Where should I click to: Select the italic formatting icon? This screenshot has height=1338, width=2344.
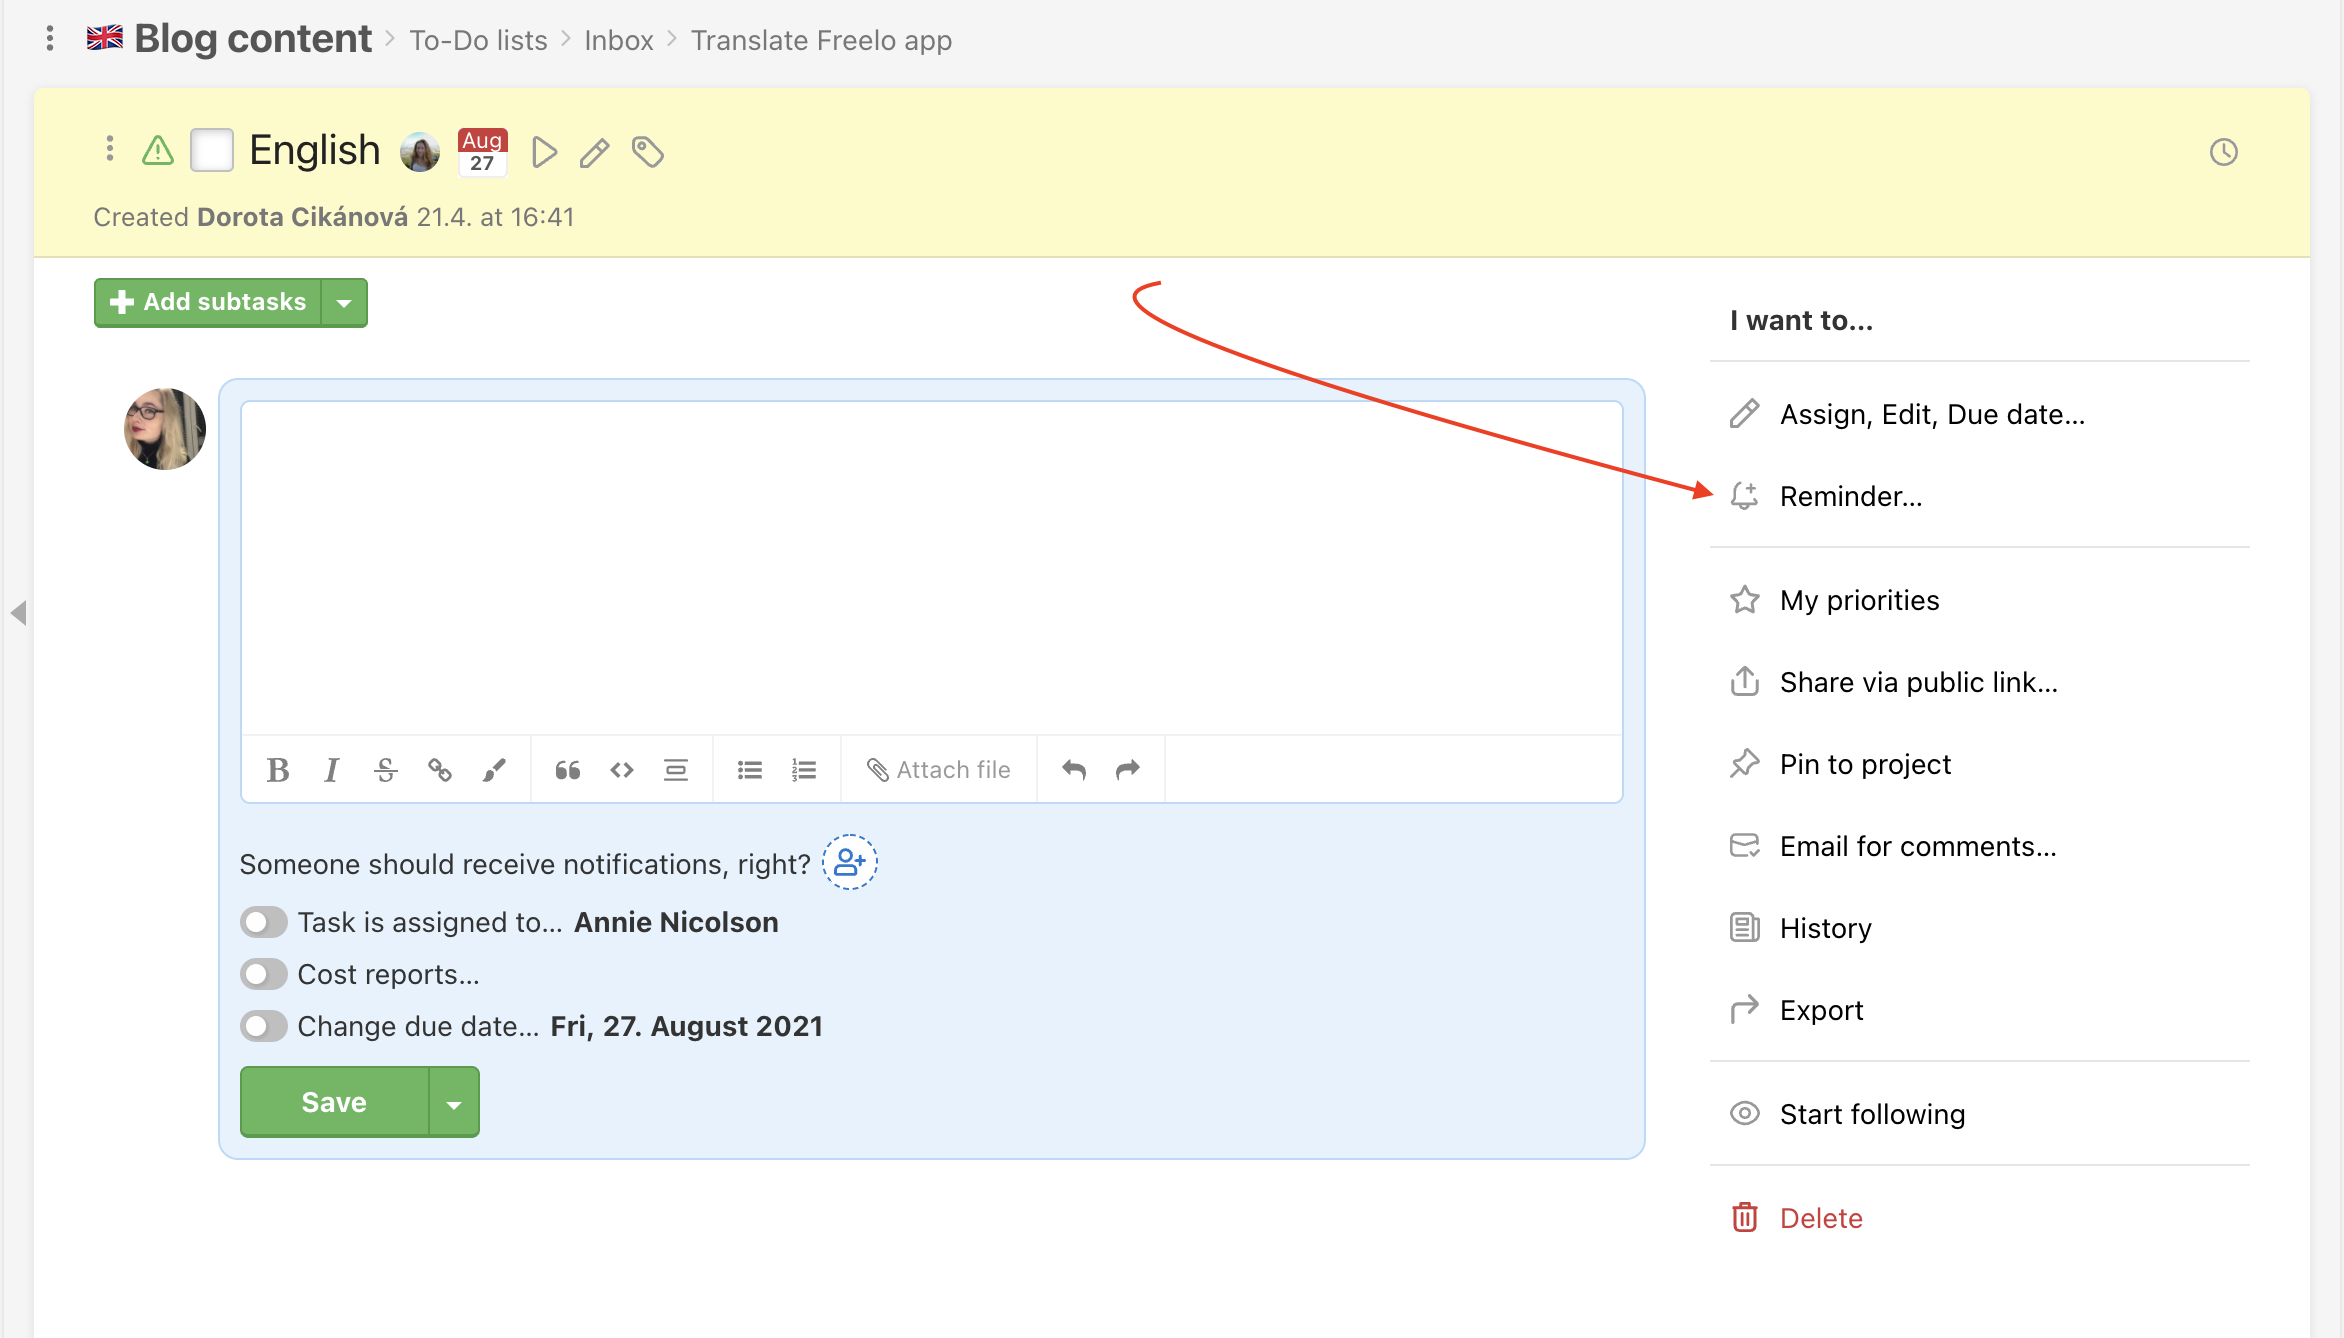coord(333,768)
